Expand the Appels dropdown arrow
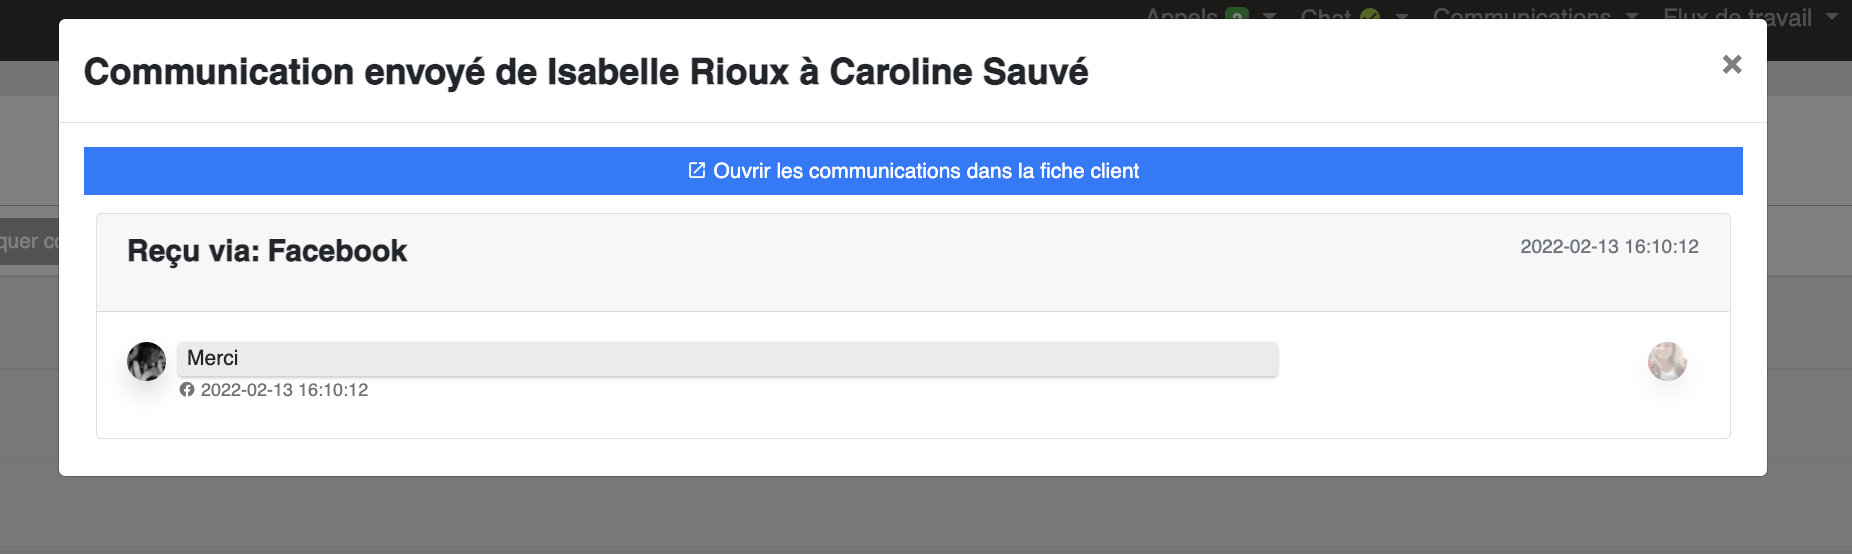 [x=1270, y=16]
